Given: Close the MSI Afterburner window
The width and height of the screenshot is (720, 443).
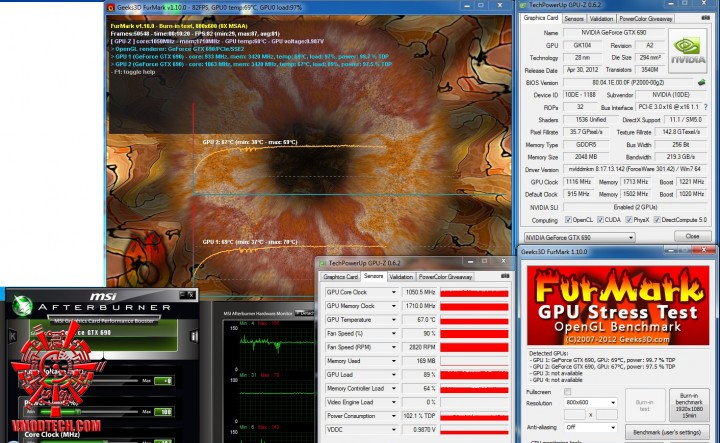Looking at the screenshot, I should (191, 294).
